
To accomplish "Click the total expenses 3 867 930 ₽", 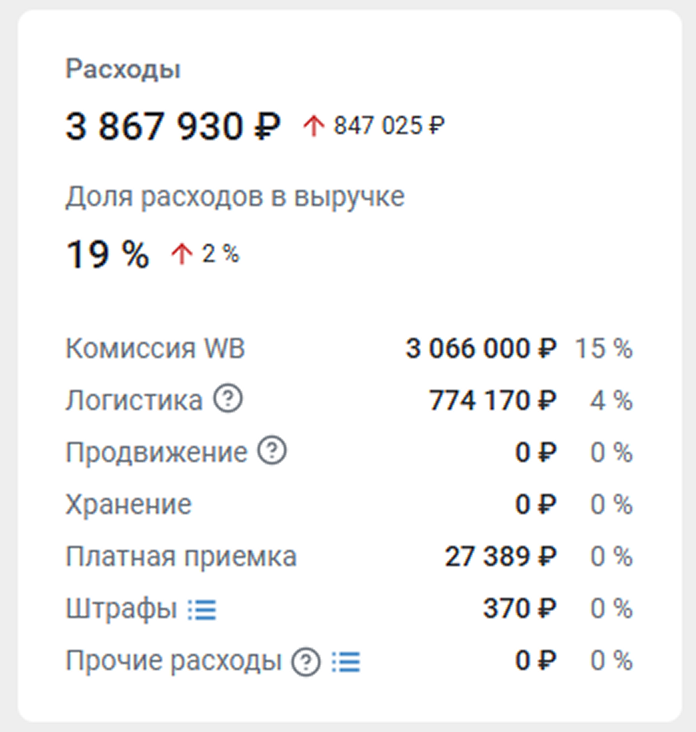I will (173, 126).
